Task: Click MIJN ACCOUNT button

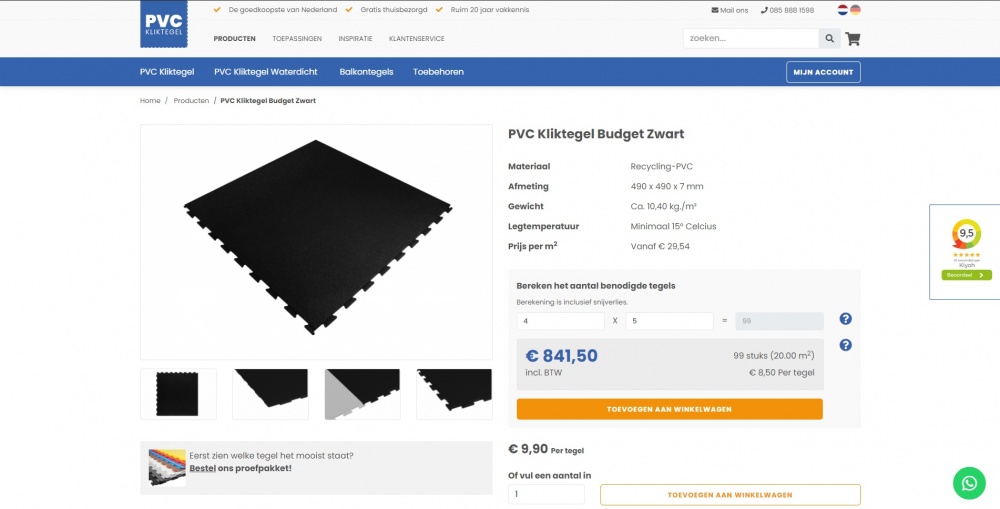Action: [x=823, y=72]
